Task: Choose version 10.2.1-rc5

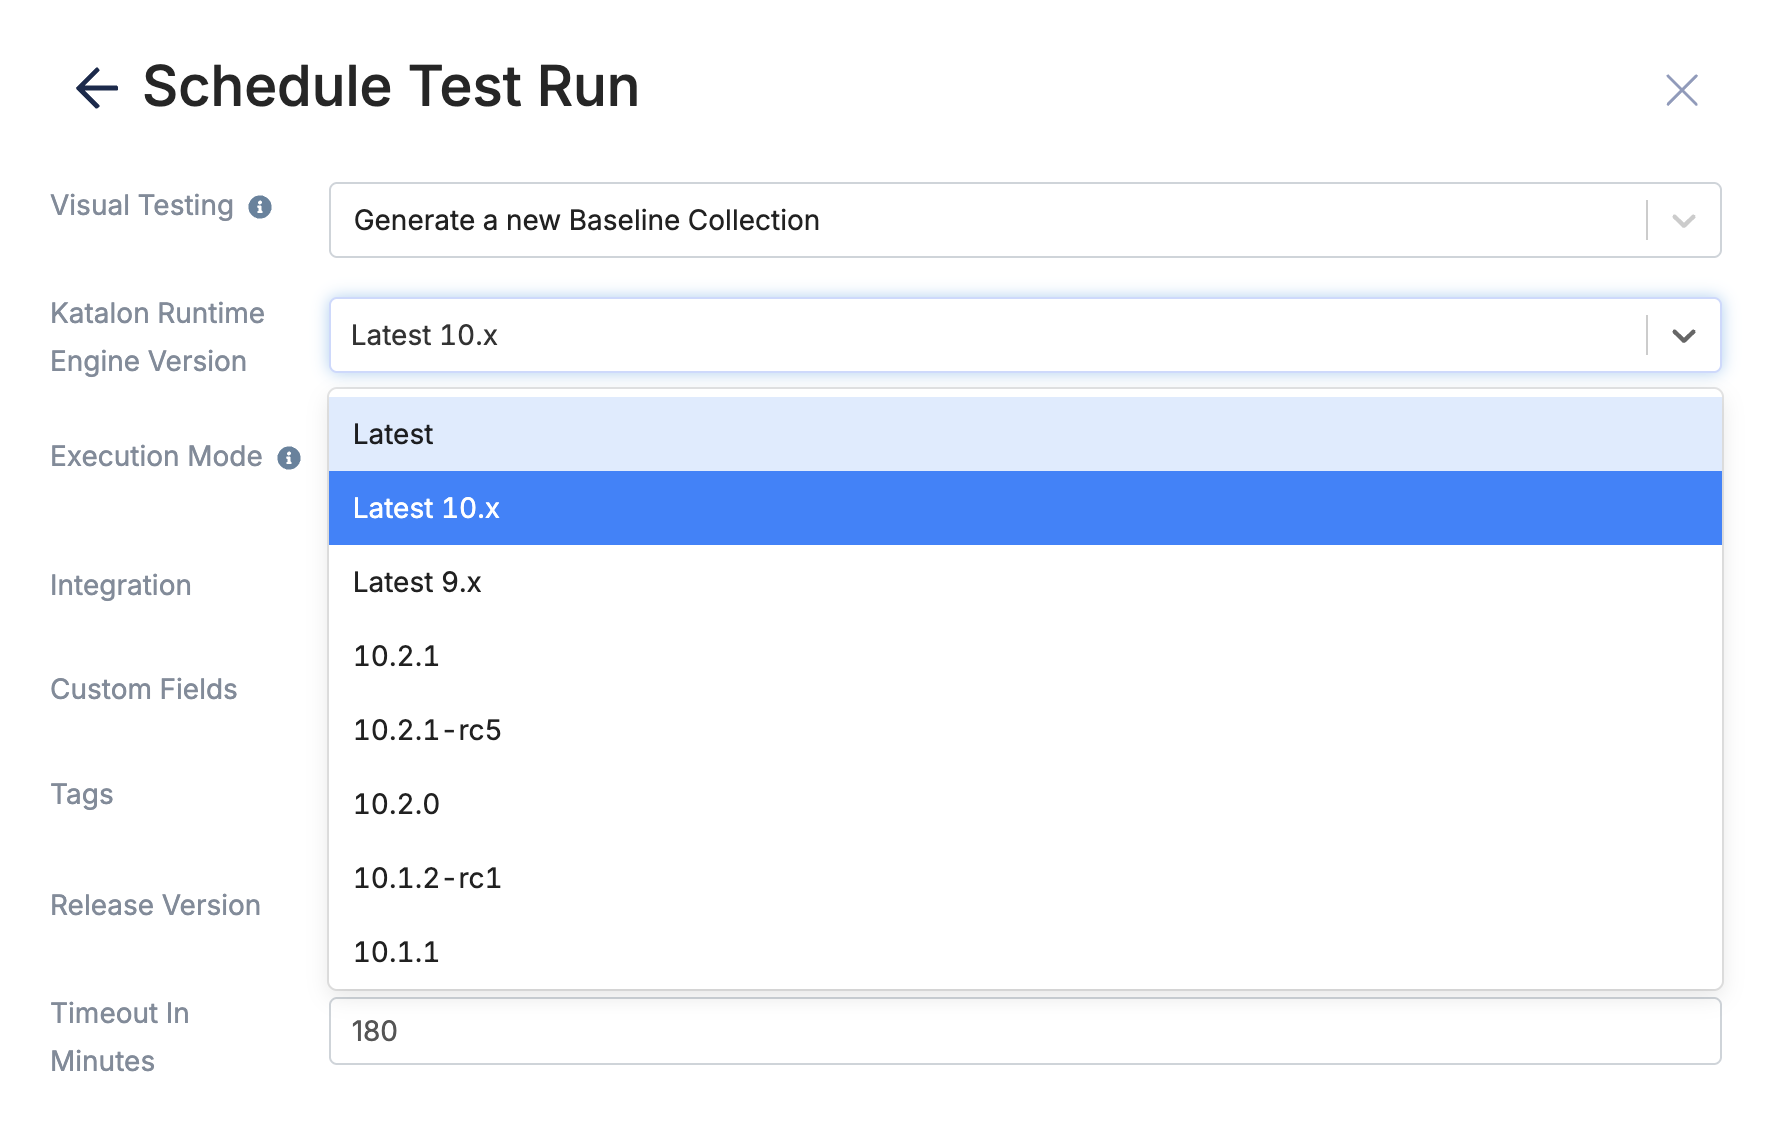Action: coord(1025,730)
